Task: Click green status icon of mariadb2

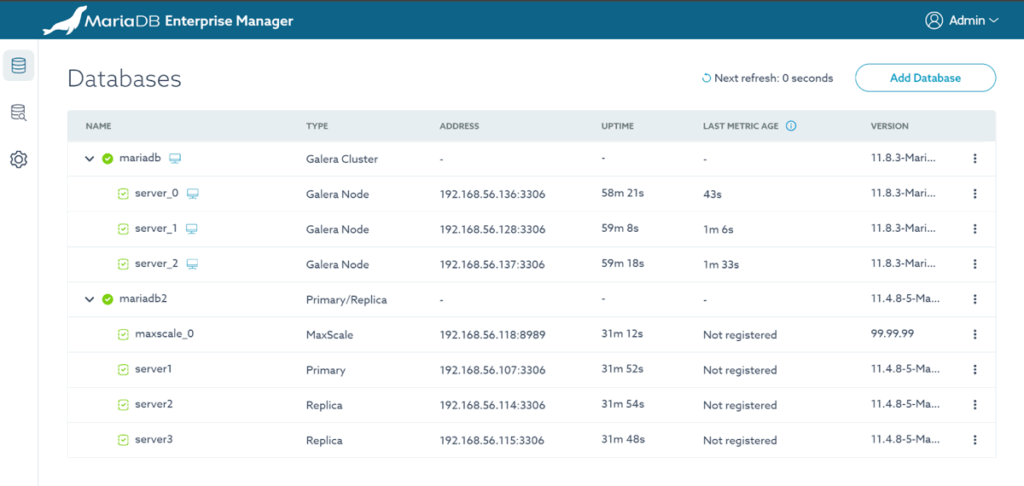Action: coord(108,299)
